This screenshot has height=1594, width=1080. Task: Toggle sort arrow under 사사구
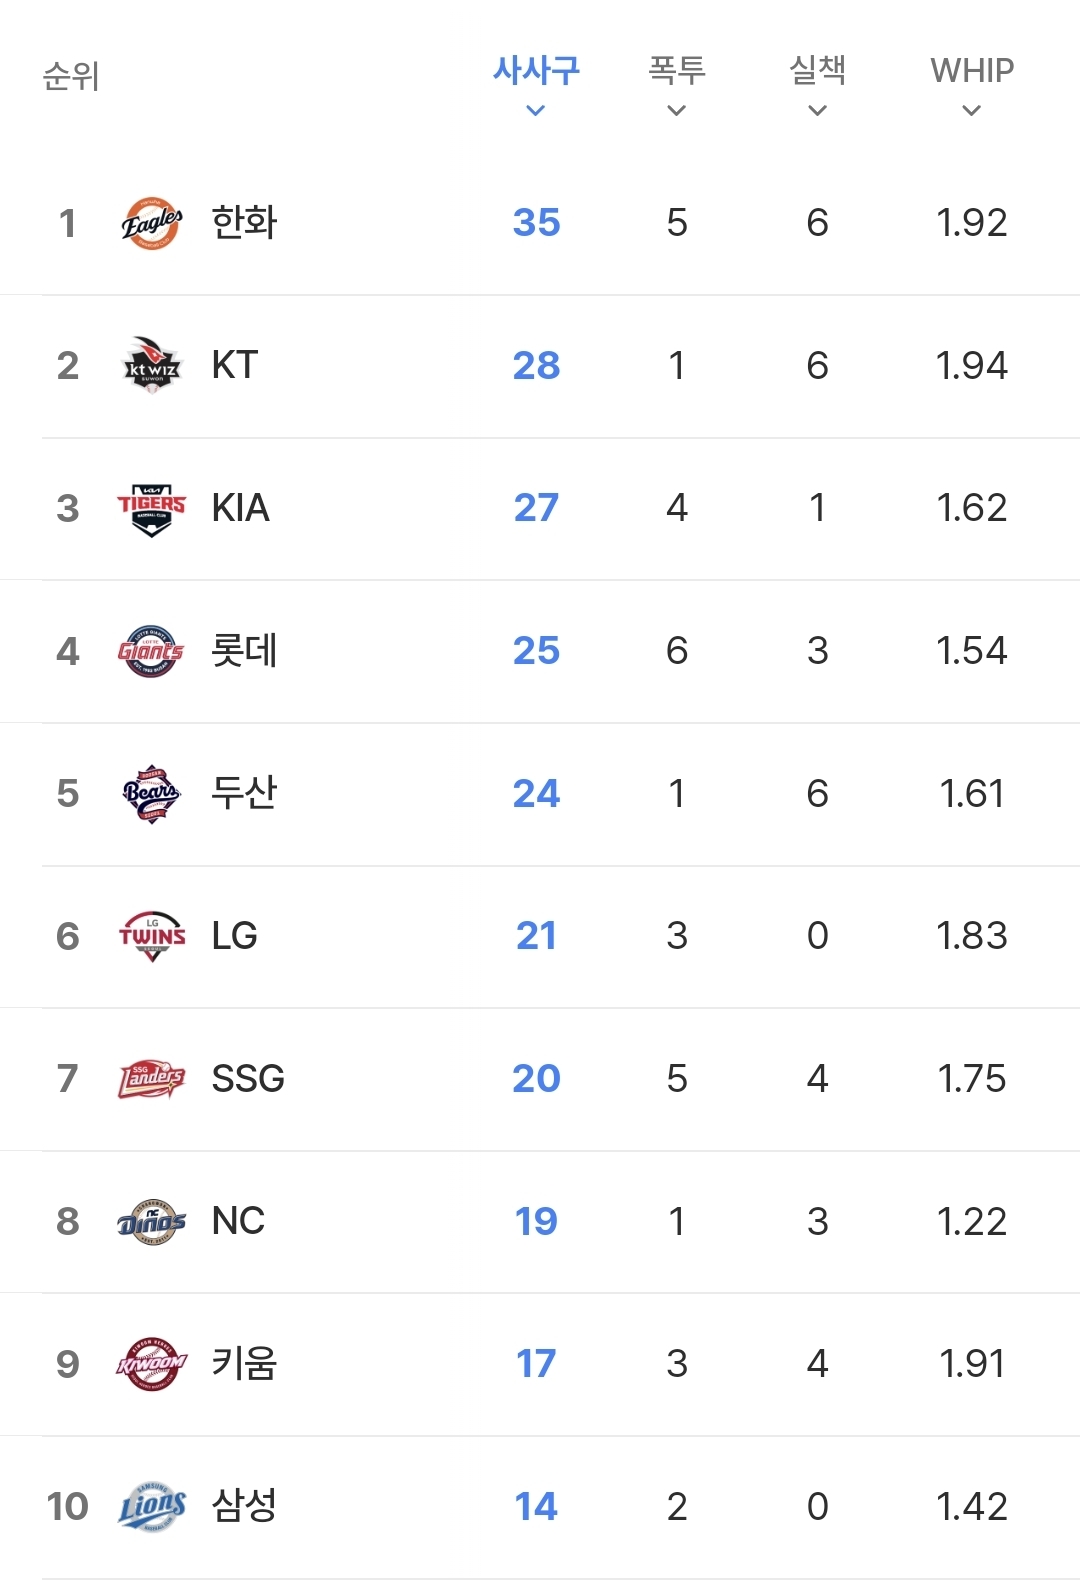536,111
